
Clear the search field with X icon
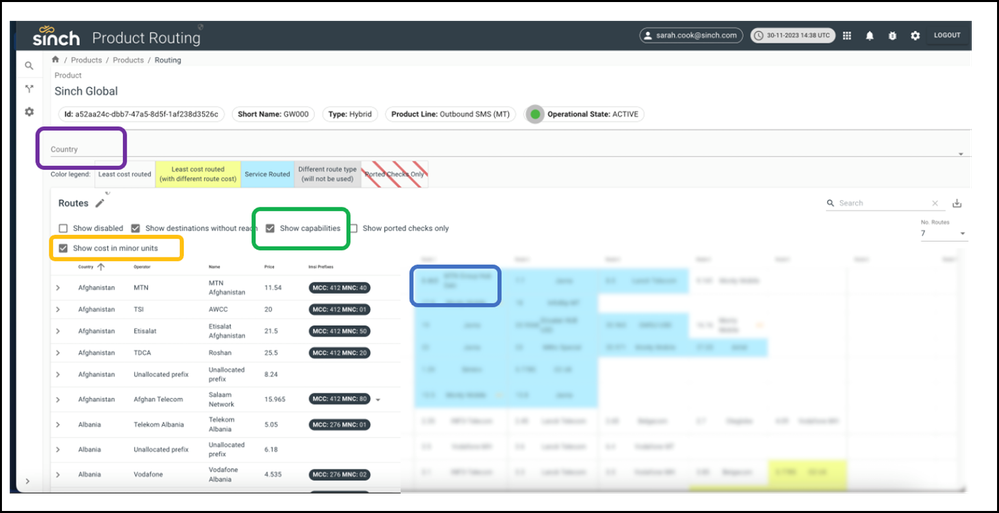coord(935,203)
